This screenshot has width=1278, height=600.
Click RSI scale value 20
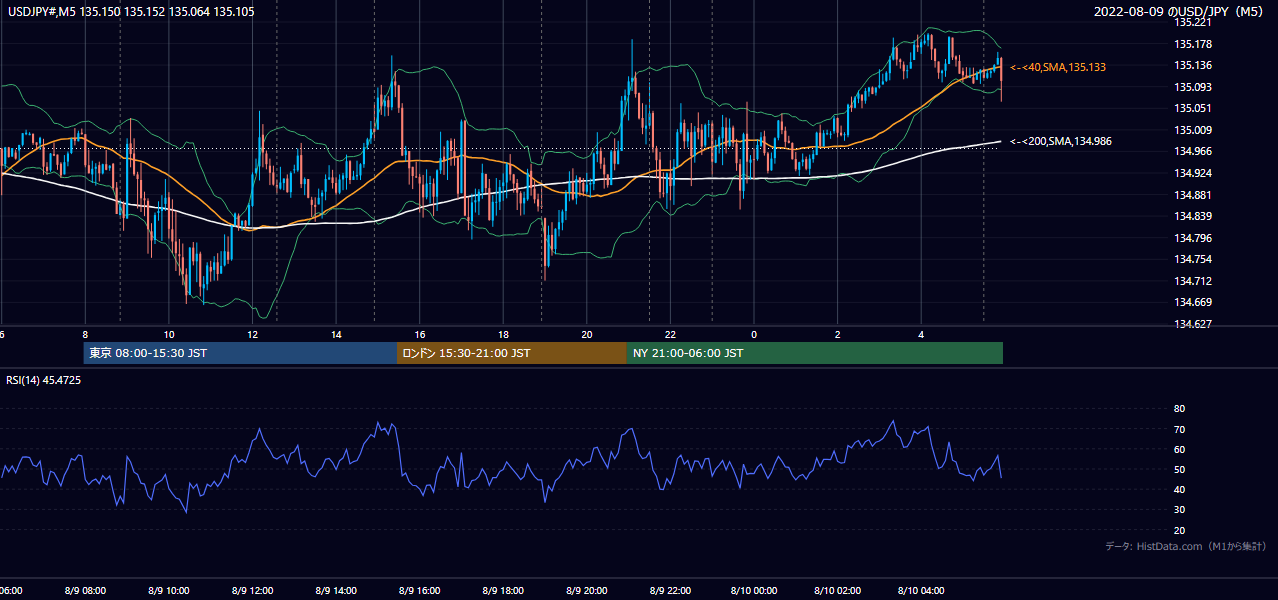tap(1179, 531)
